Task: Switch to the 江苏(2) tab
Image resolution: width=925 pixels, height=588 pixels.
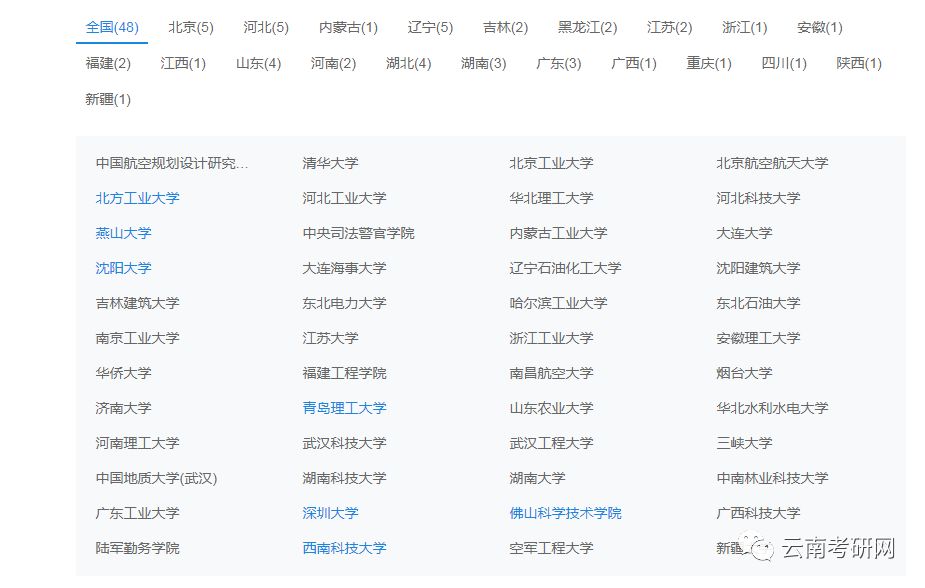Action: pyautogui.click(x=670, y=27)
